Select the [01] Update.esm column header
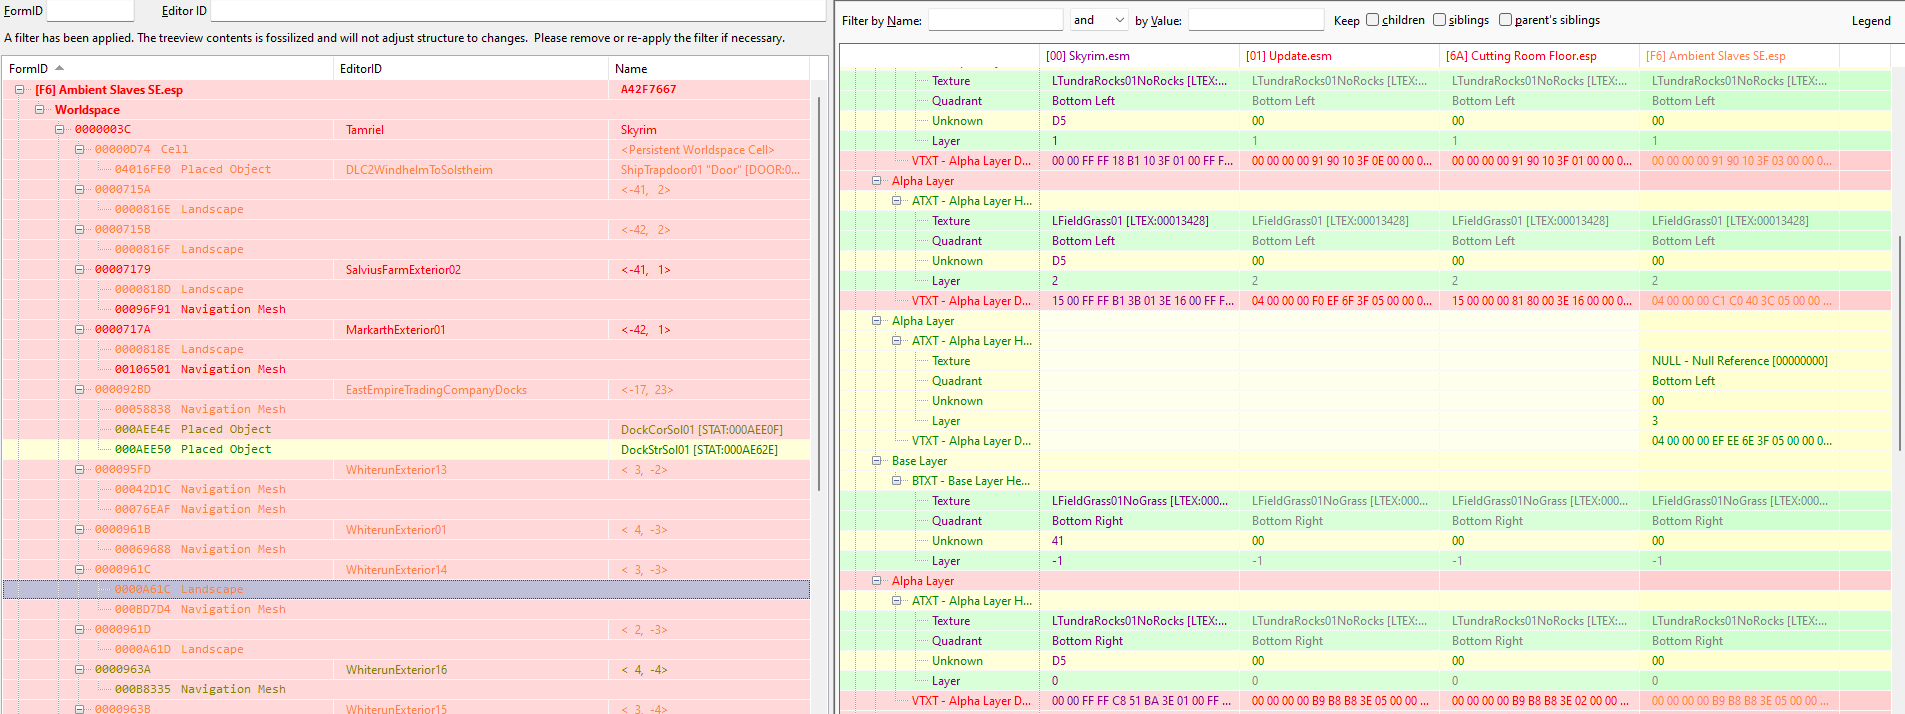Image resolution: width=1905 pixels, height=714 pixels. (1339, 56)
